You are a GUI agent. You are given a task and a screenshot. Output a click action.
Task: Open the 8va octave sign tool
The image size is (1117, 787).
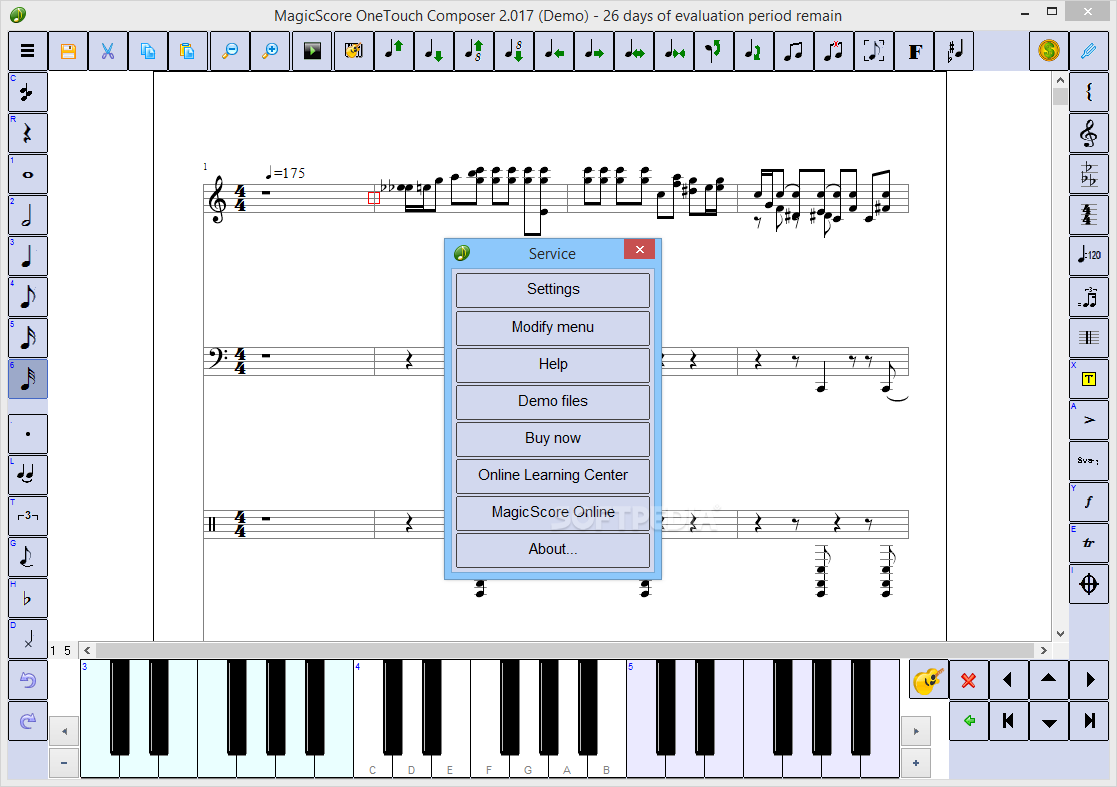coord(1089,461)
